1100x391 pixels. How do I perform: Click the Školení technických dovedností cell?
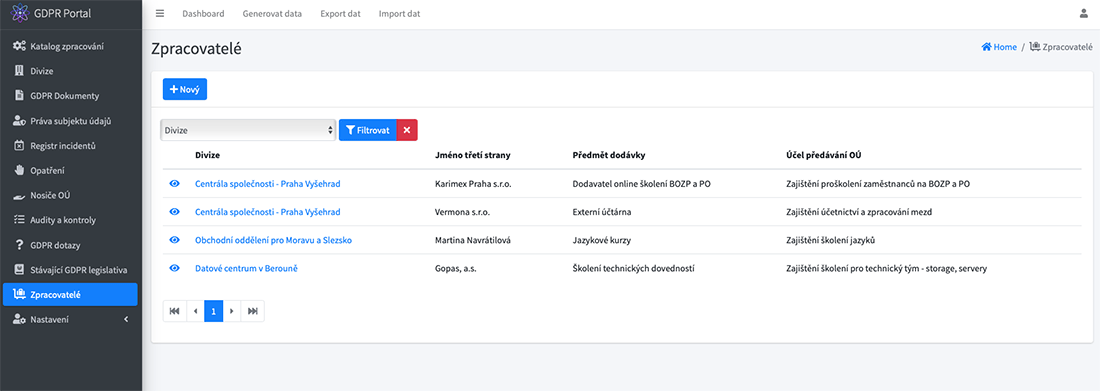pyautogui.click(x=633, y=268)
